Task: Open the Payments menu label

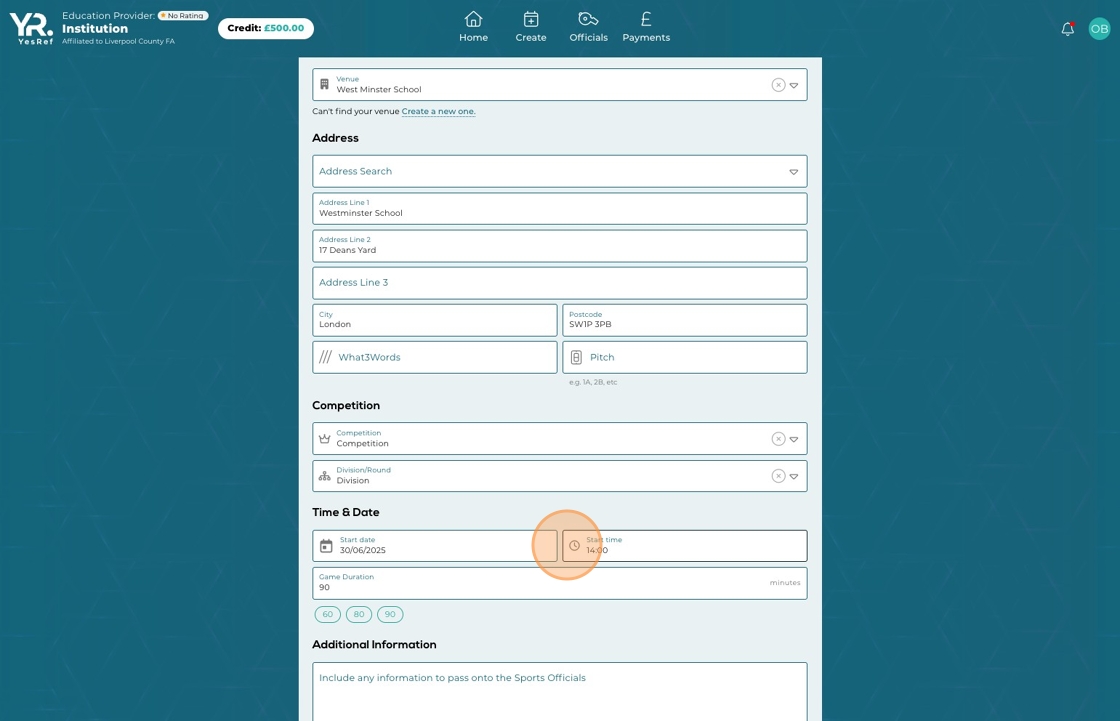Action: point(646,37)
